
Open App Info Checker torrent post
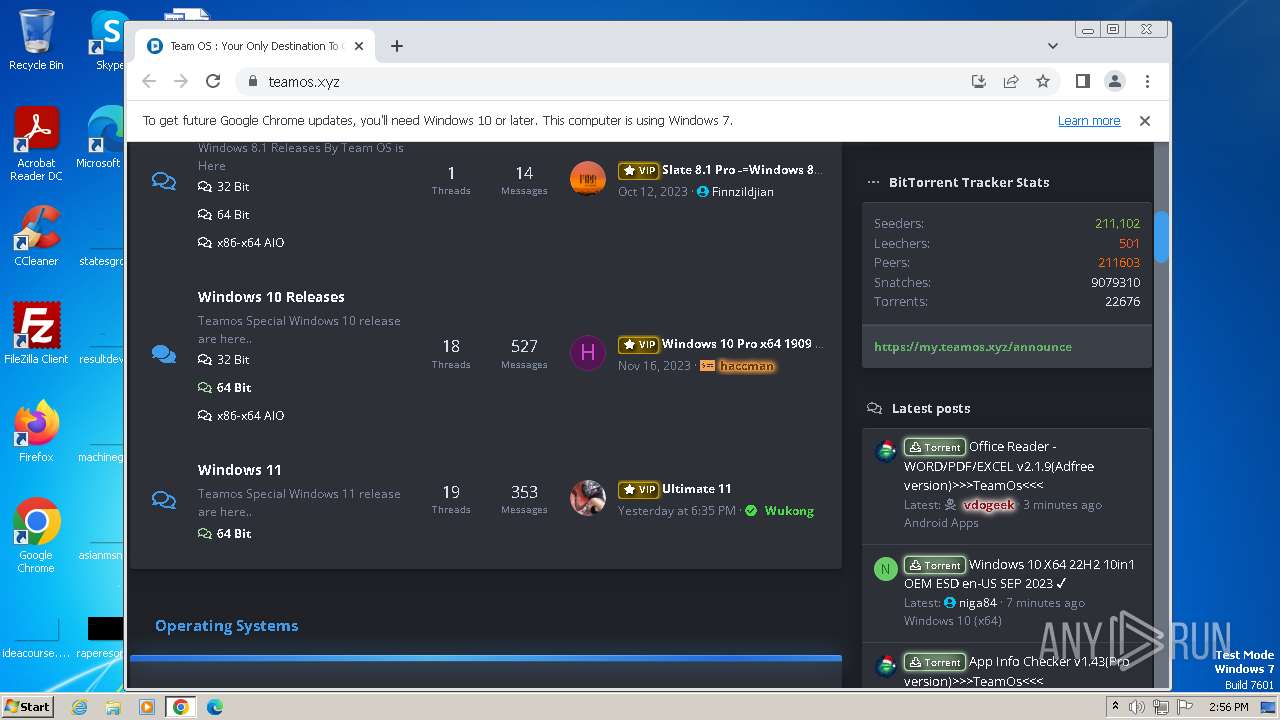(1017, 671)
